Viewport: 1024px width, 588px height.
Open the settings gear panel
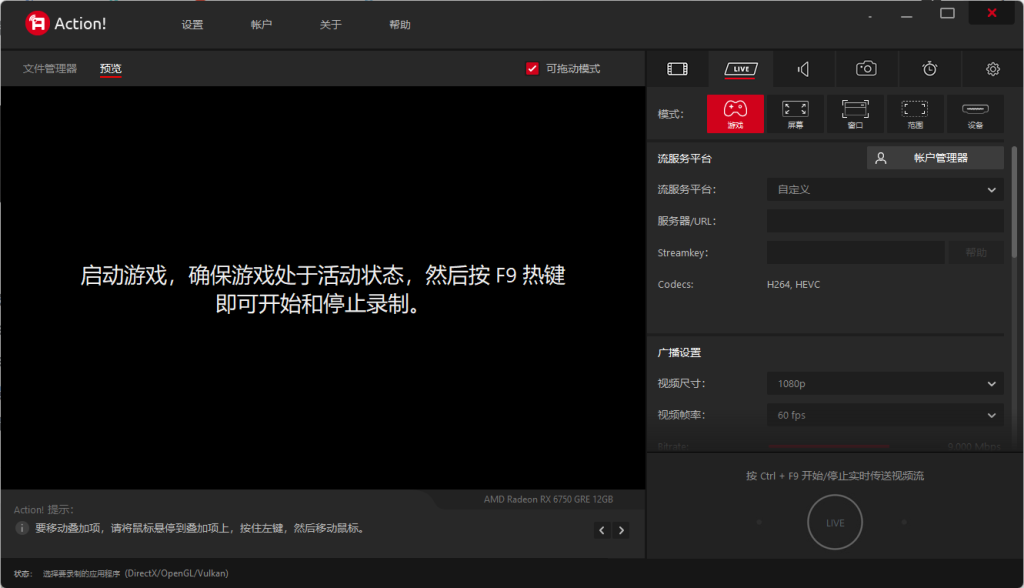pyautogui.click(x=992, y=68)
